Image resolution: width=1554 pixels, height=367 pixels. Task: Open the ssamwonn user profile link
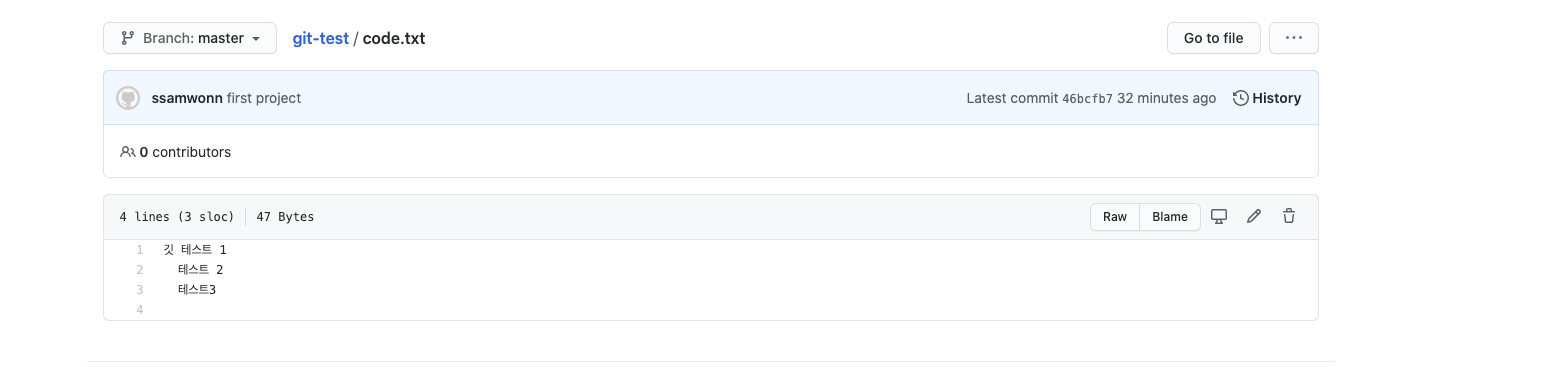pyautogui.click(x=187, y=98)
